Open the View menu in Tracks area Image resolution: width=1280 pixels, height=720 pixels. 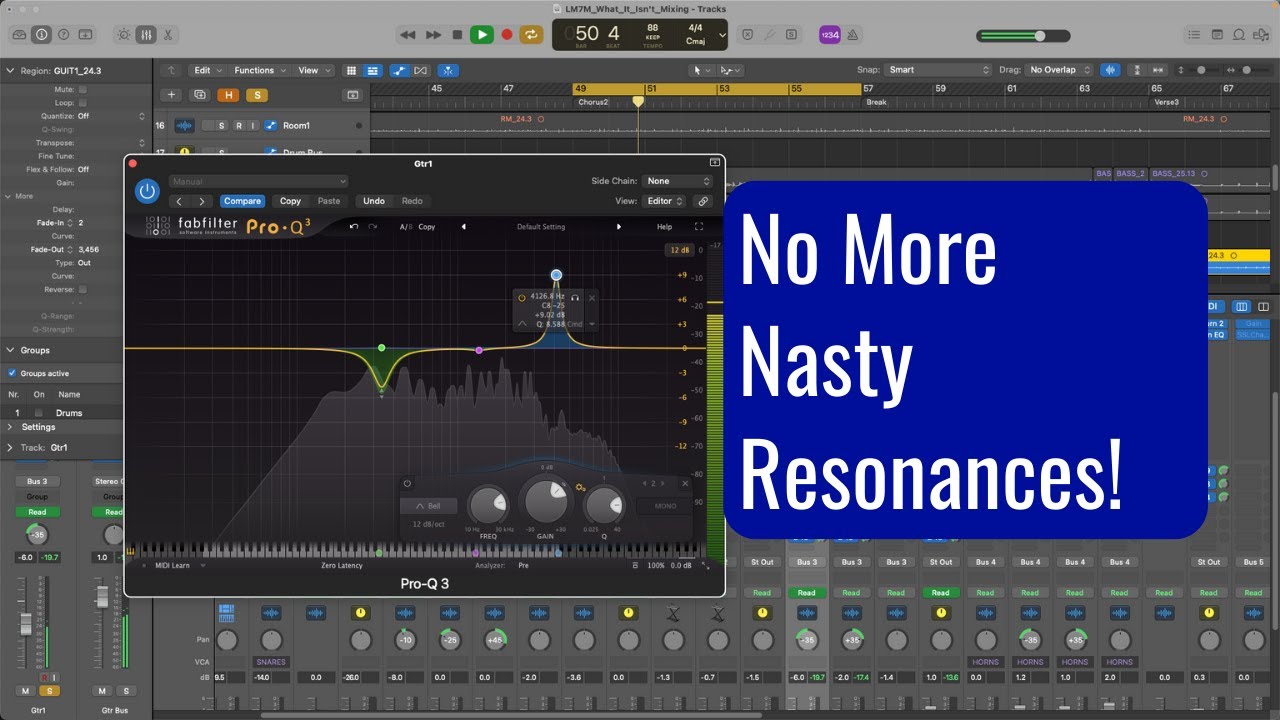[x=313, y=70]
